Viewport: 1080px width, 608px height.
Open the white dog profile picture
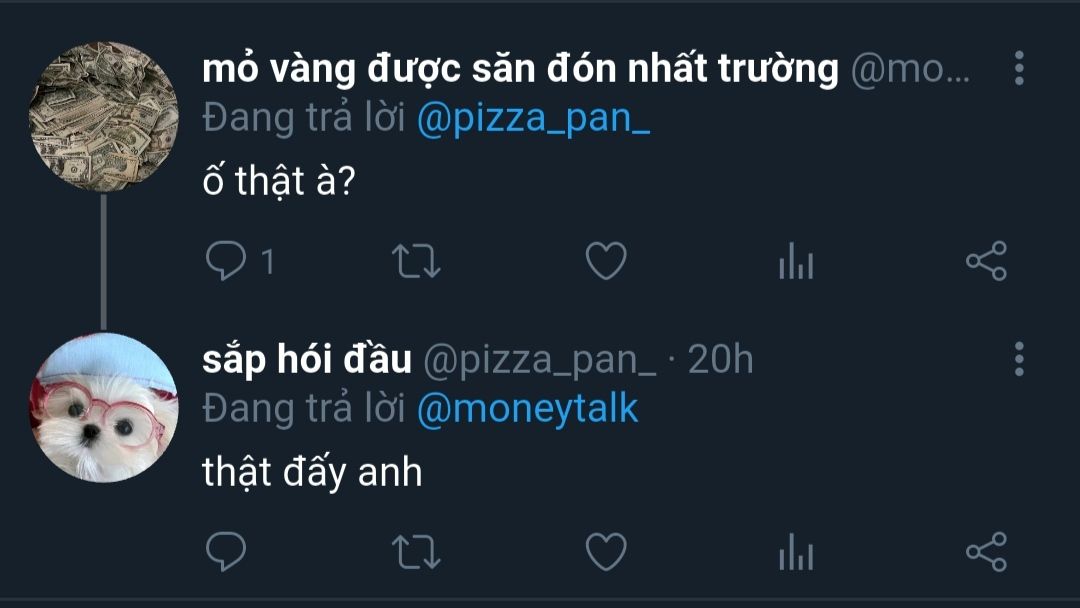point(103,407)
